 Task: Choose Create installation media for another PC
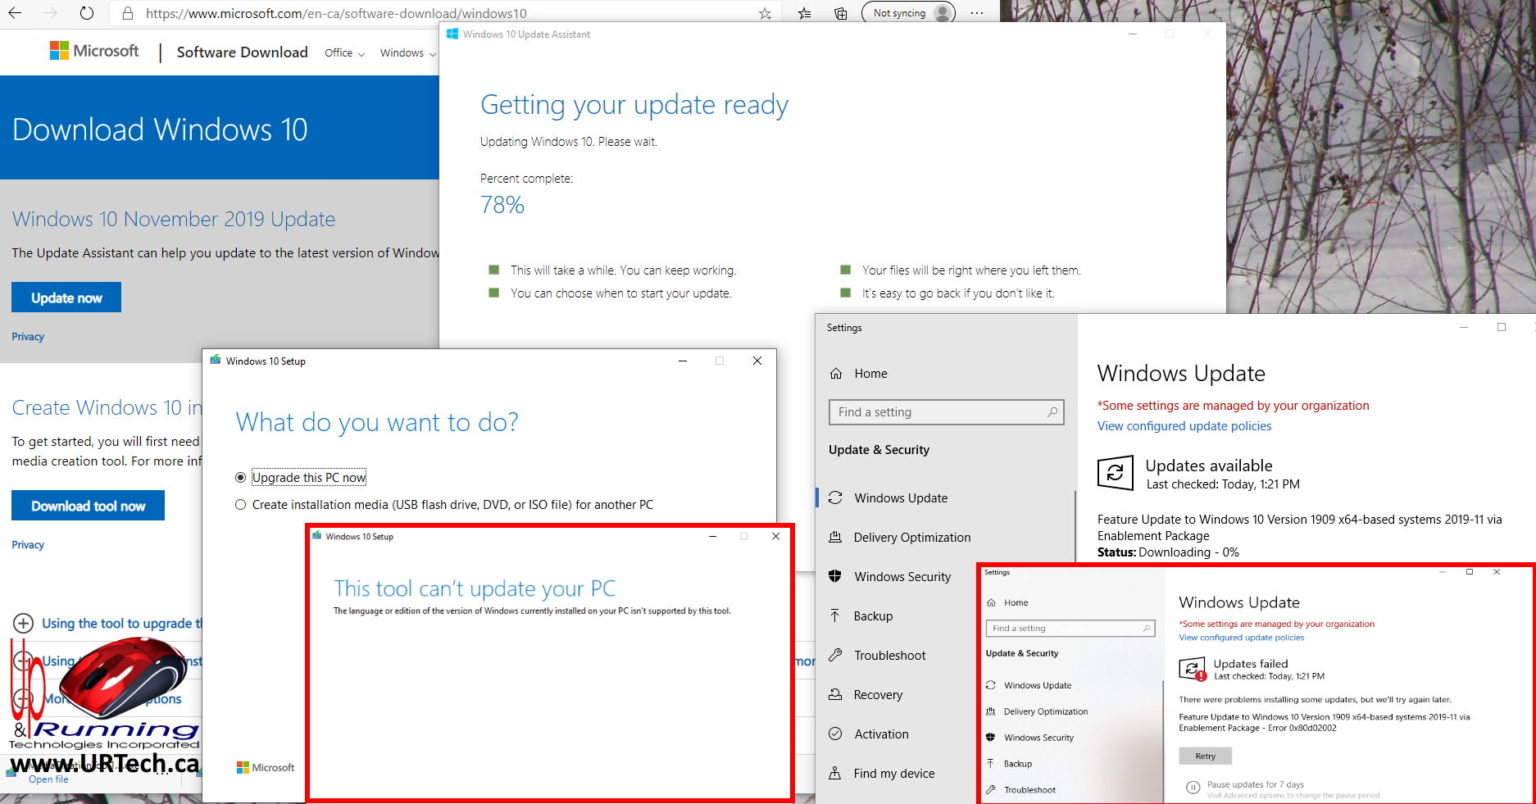[240, 504]
